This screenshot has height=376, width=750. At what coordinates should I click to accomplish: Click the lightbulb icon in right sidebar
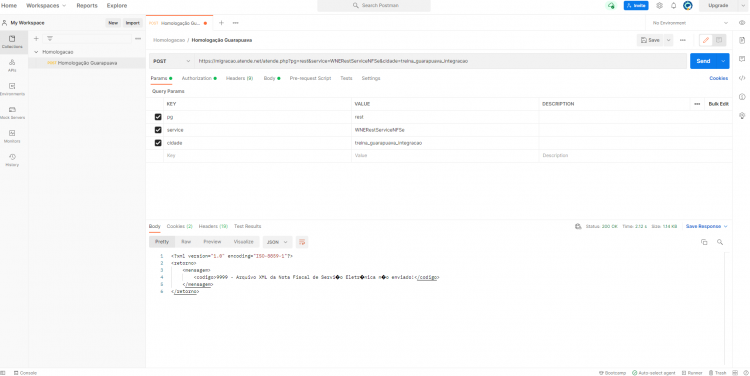pyautogui.click(x=742, y=115)
